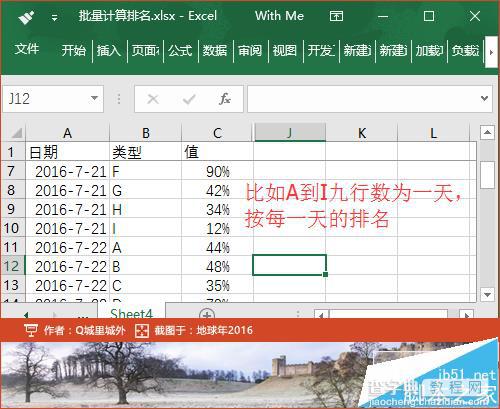Image resolution: width=500 pixels, height=409 pixels.
Task: Click the 值 header cell
Action: tap(217, 152)
